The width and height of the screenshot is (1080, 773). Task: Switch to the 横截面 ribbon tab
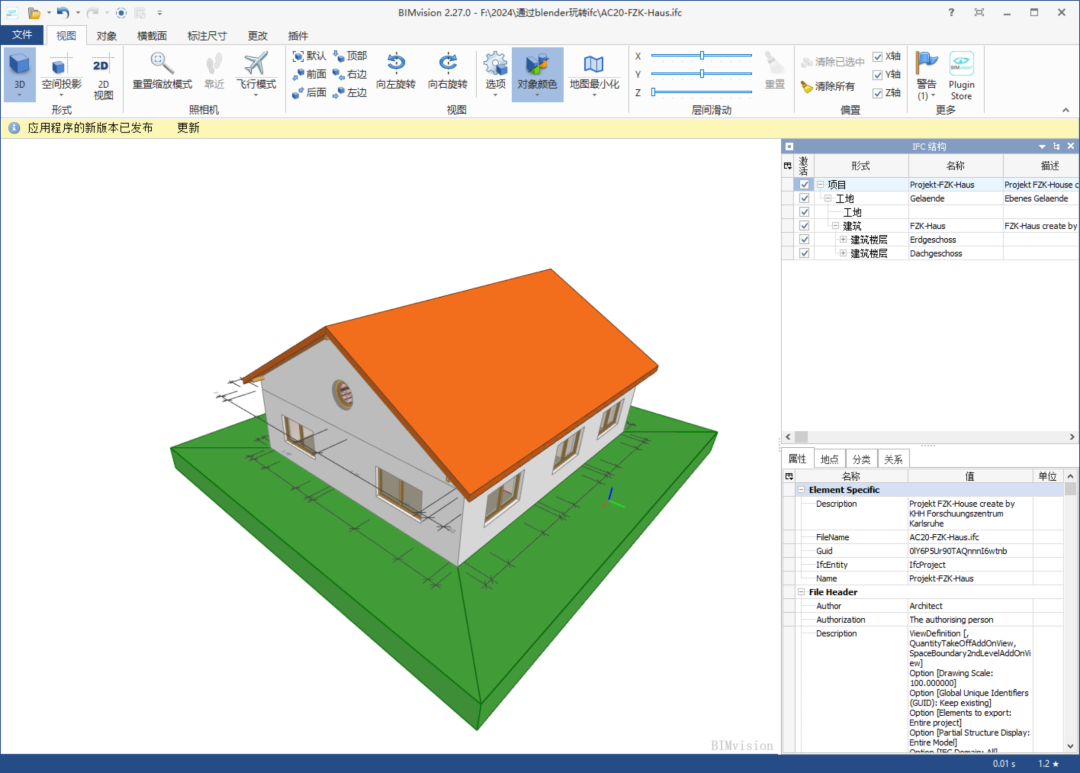(x=152, y=36)
